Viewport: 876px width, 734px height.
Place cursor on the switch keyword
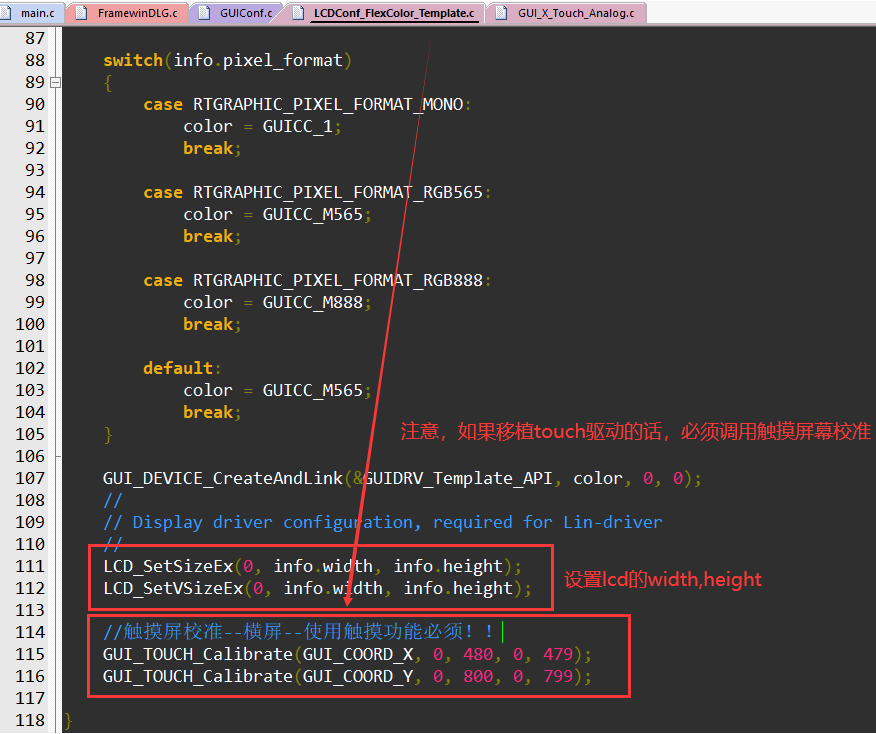click(132, 60)
